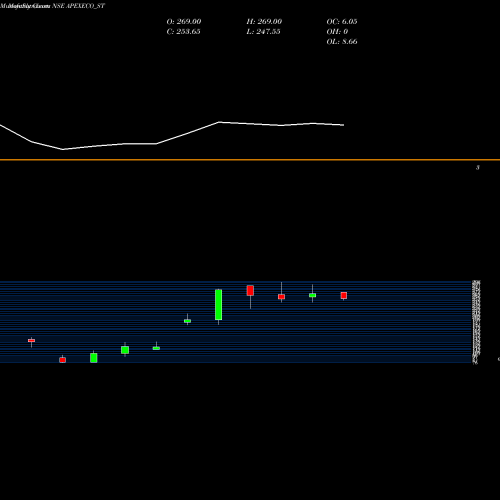Viewport: 500px width, 500px height.
Task: Click the small green candle just before the tallest green candle
Action: [187, 321]
